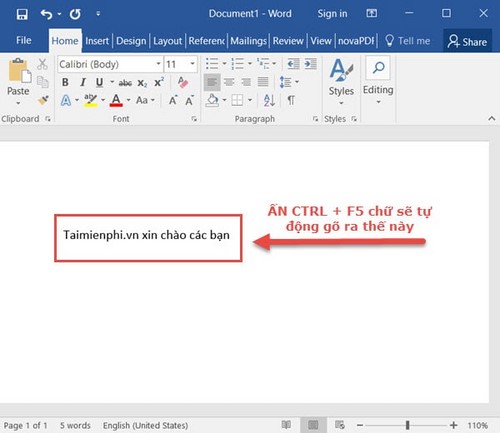Image resolution: width=500 pixels, height=433 pixels.
Task: Zoom in with the plus button
Action: [453, 425]
